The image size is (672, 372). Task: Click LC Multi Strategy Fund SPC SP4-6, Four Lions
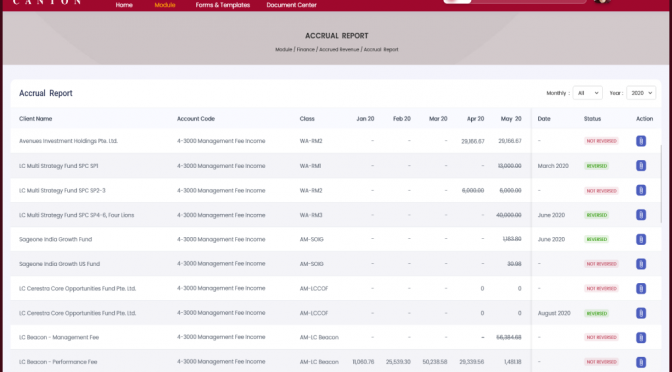click(76, 215)
